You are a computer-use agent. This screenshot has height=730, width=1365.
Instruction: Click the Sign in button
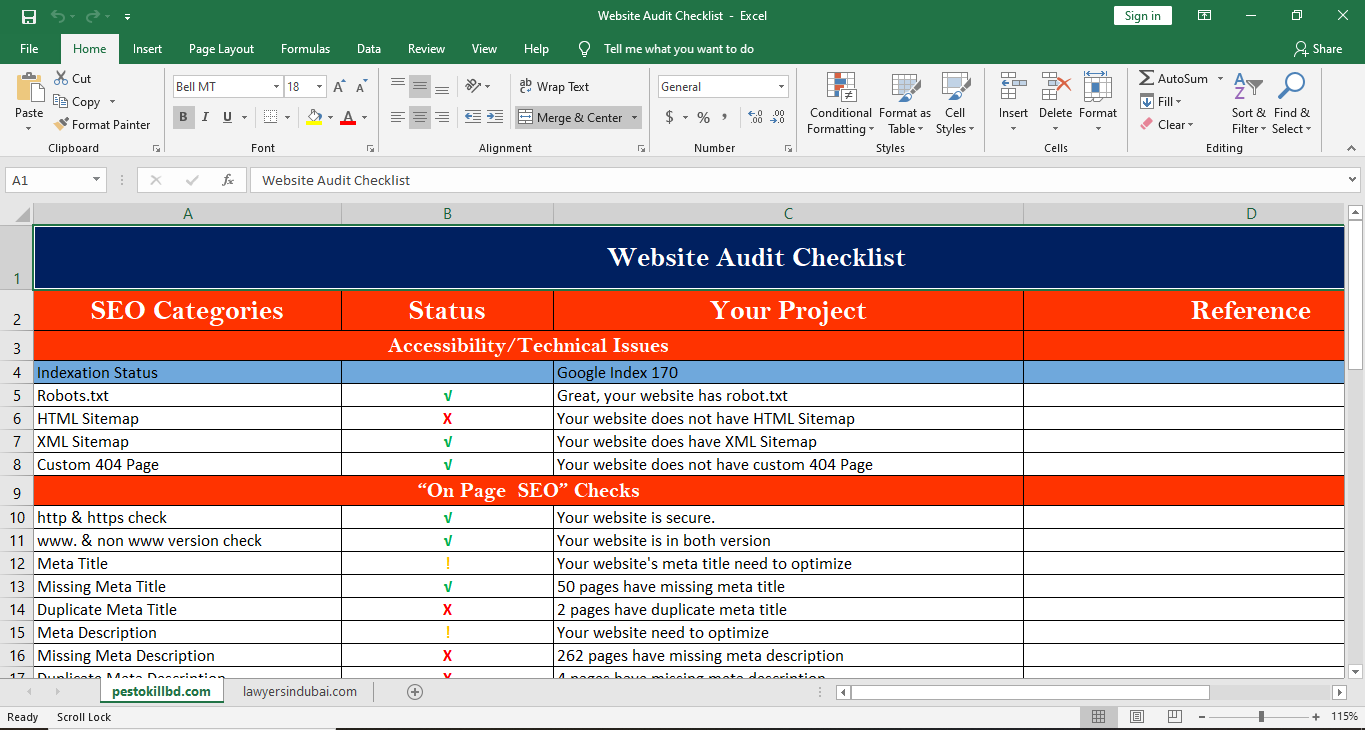click(x=1142, y=16)
